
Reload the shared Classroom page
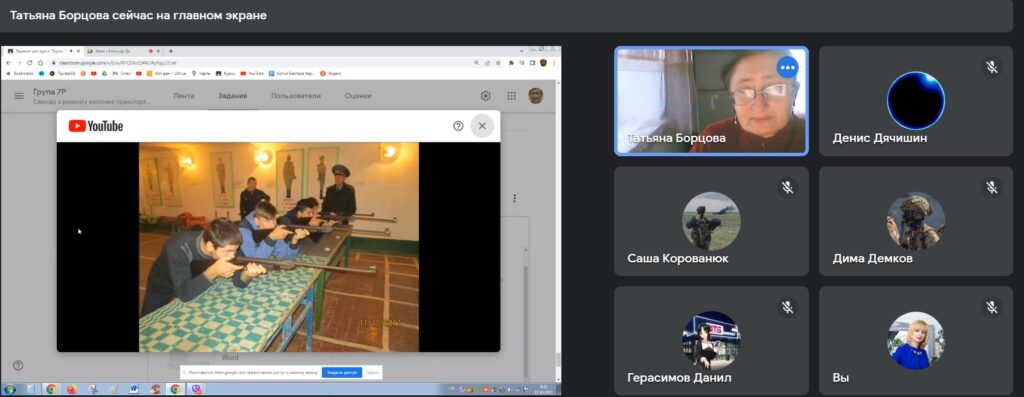(x=29, y=63)
